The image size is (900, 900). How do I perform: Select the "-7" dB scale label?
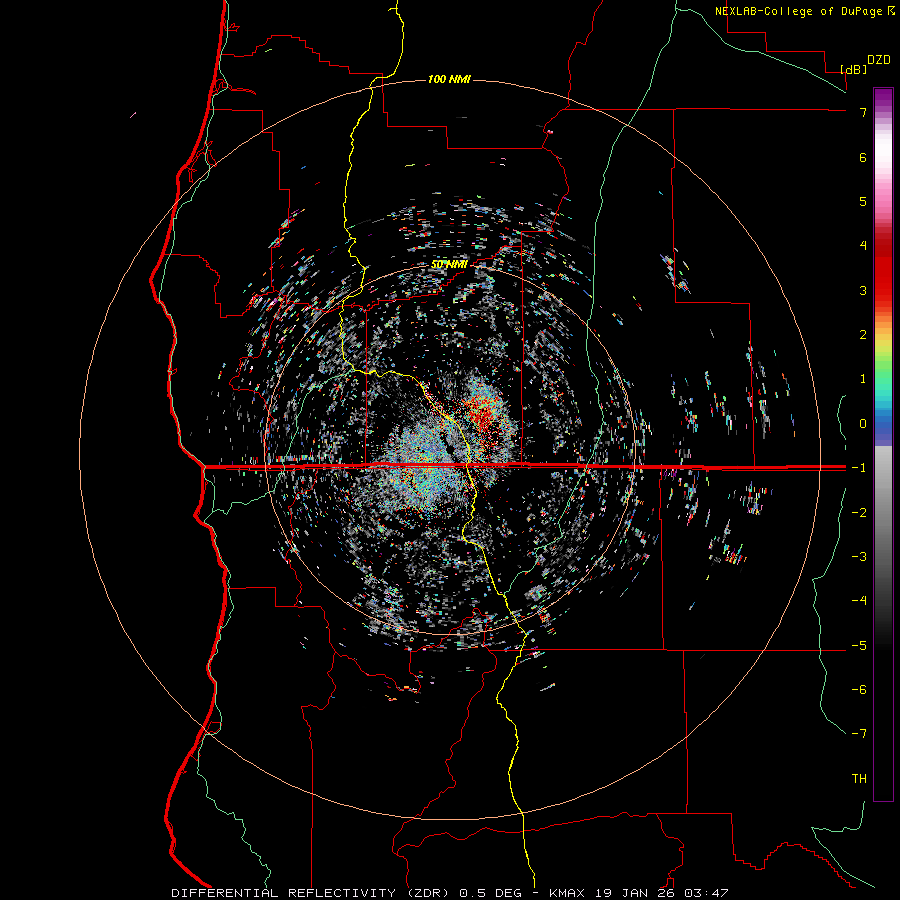coord(859,734)
